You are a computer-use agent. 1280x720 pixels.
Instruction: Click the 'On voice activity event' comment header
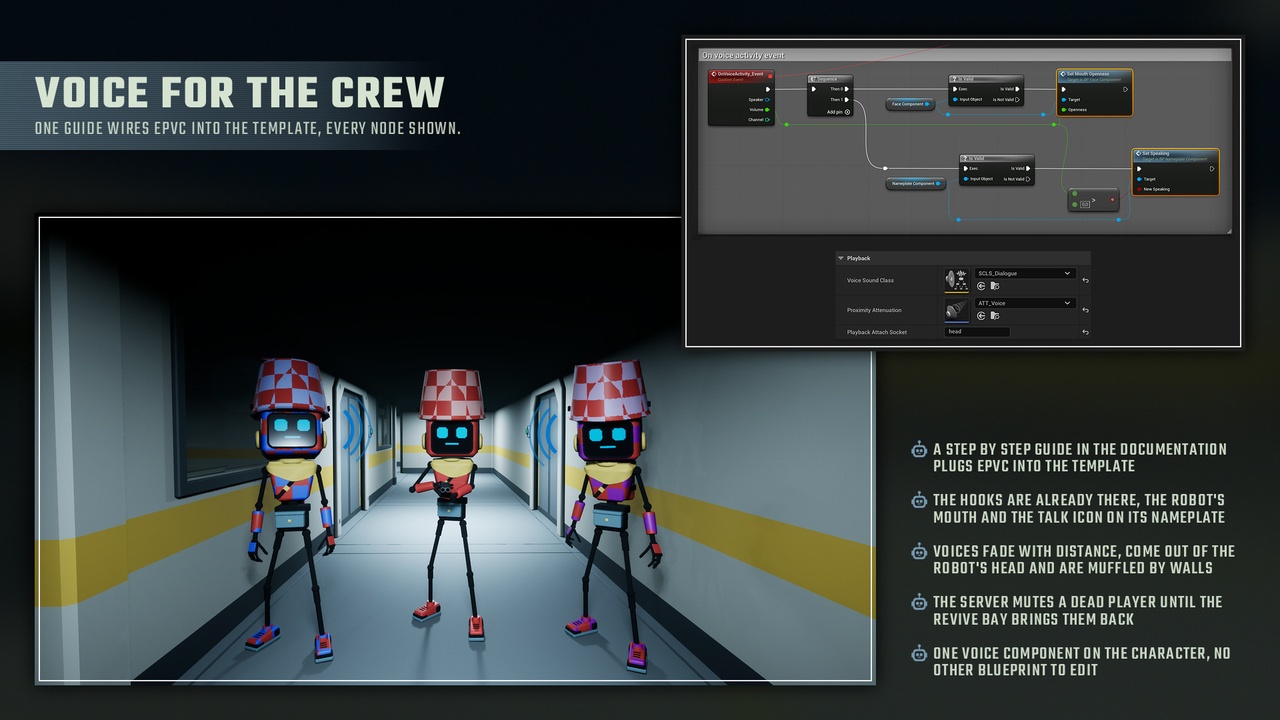965,55
